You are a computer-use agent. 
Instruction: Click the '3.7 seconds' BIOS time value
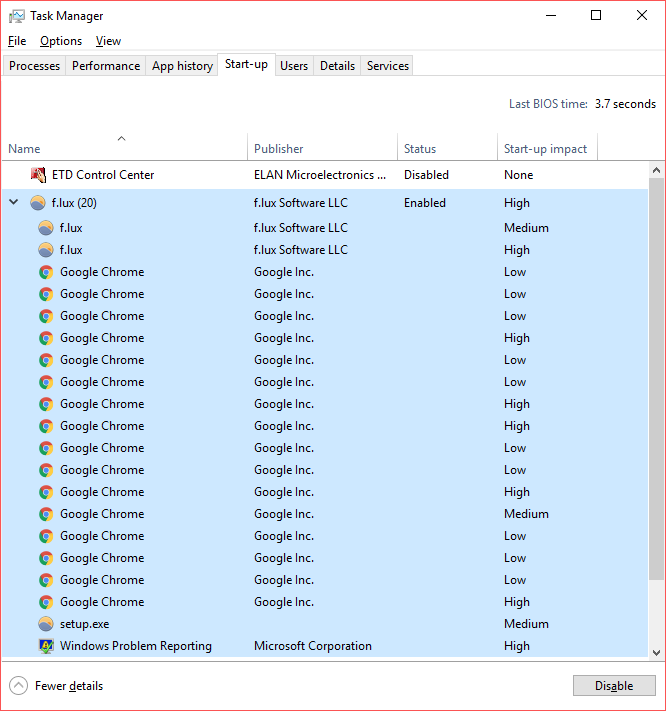point(625,104)
